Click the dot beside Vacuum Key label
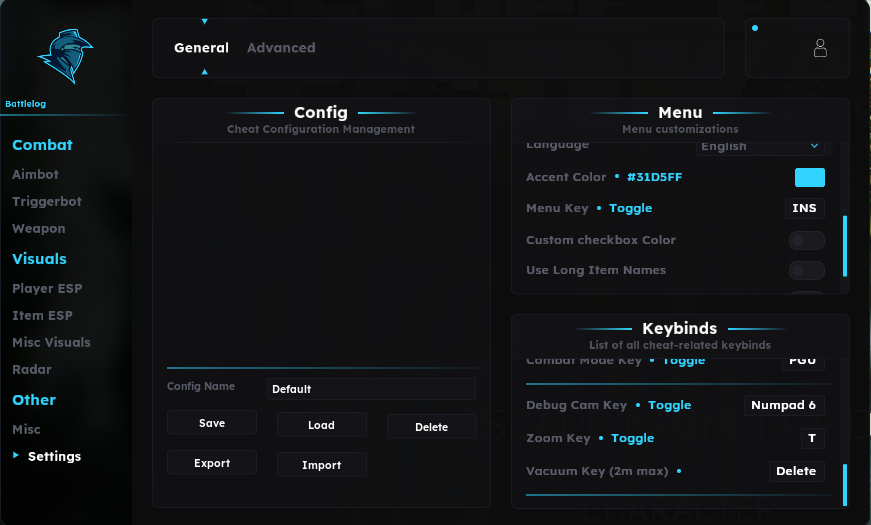 [x=679, y=471]
